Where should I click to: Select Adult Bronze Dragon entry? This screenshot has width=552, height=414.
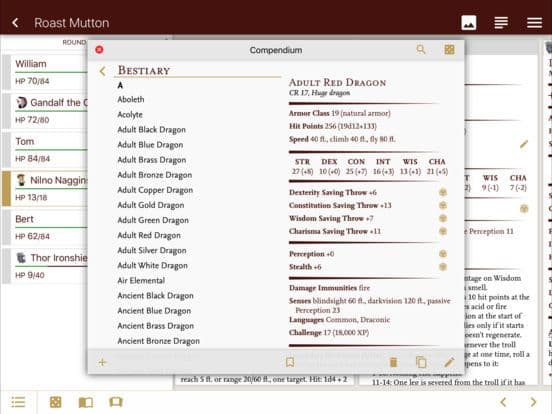155,175
